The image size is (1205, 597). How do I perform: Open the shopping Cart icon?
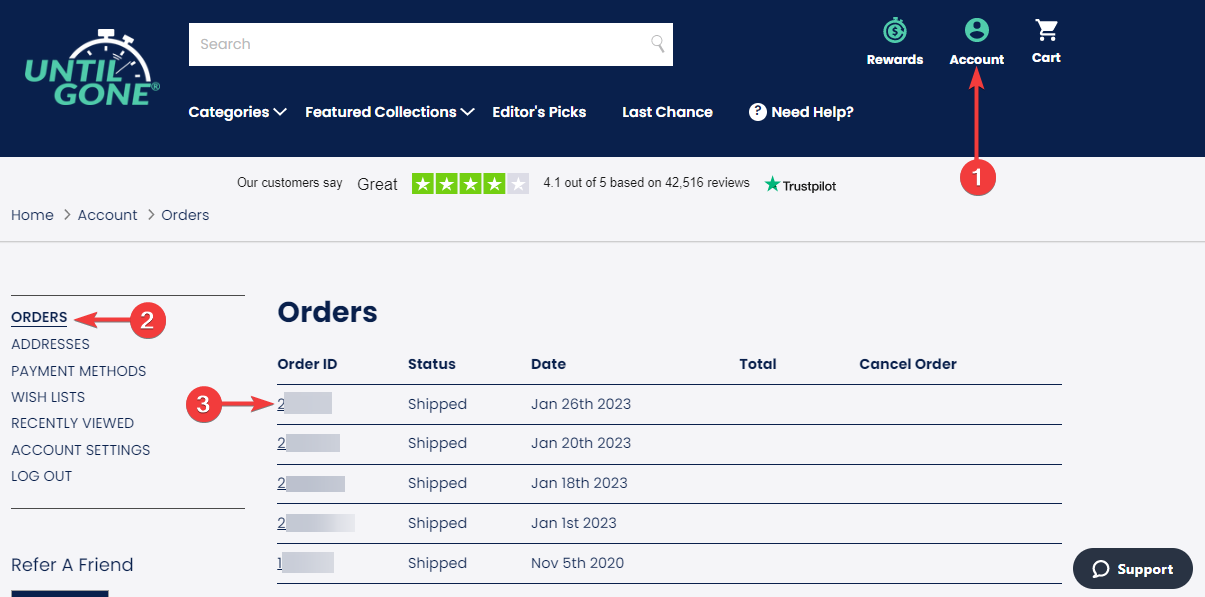point(1046,29)
